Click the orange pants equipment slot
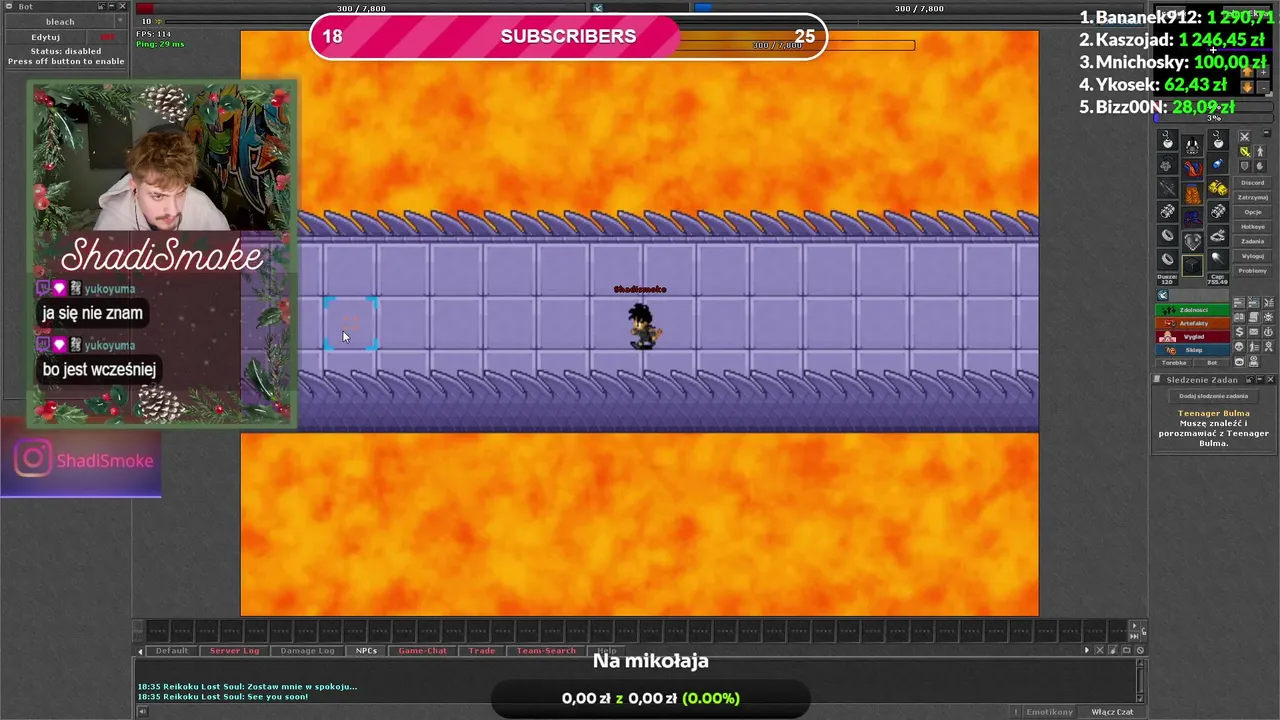1280x720 pixels. pyautogui.click(x=1193, y=195)
